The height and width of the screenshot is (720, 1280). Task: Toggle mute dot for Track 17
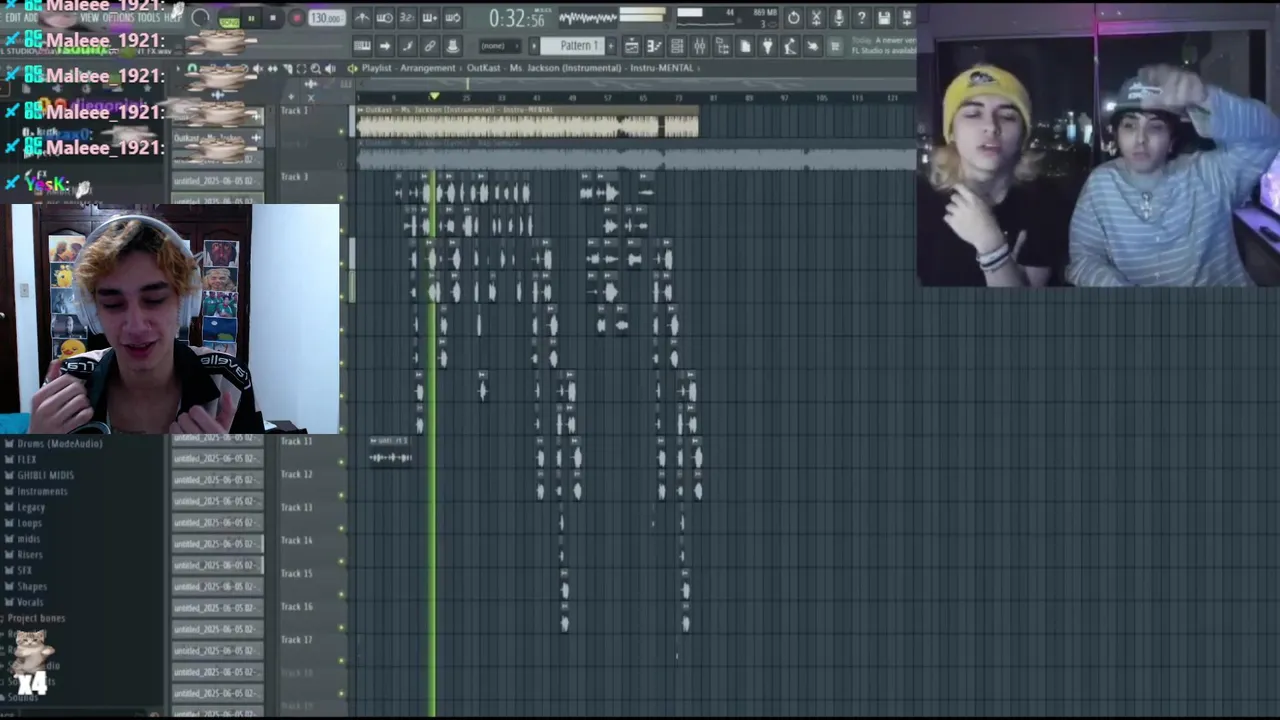click(x=342, y=660)
